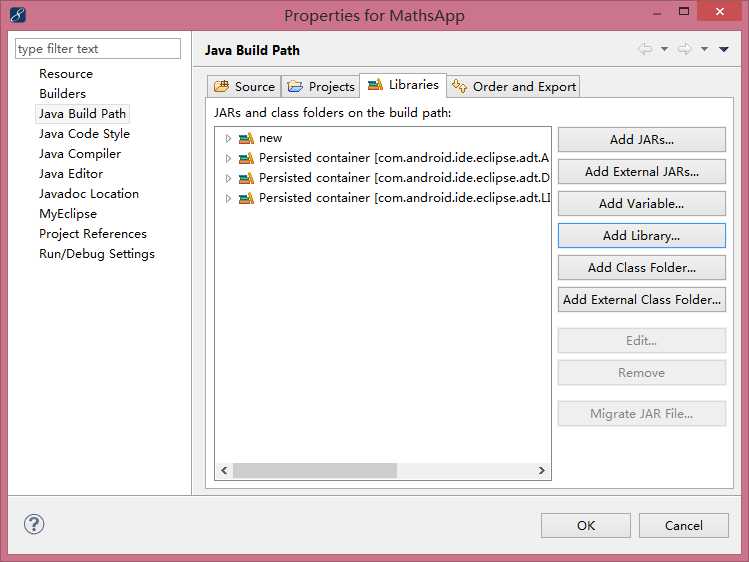Image resolution: width=749 pixels, height=562 pixels.
Task: Select MyEclipse in the properties tree
Action: (x=68, y=214)
